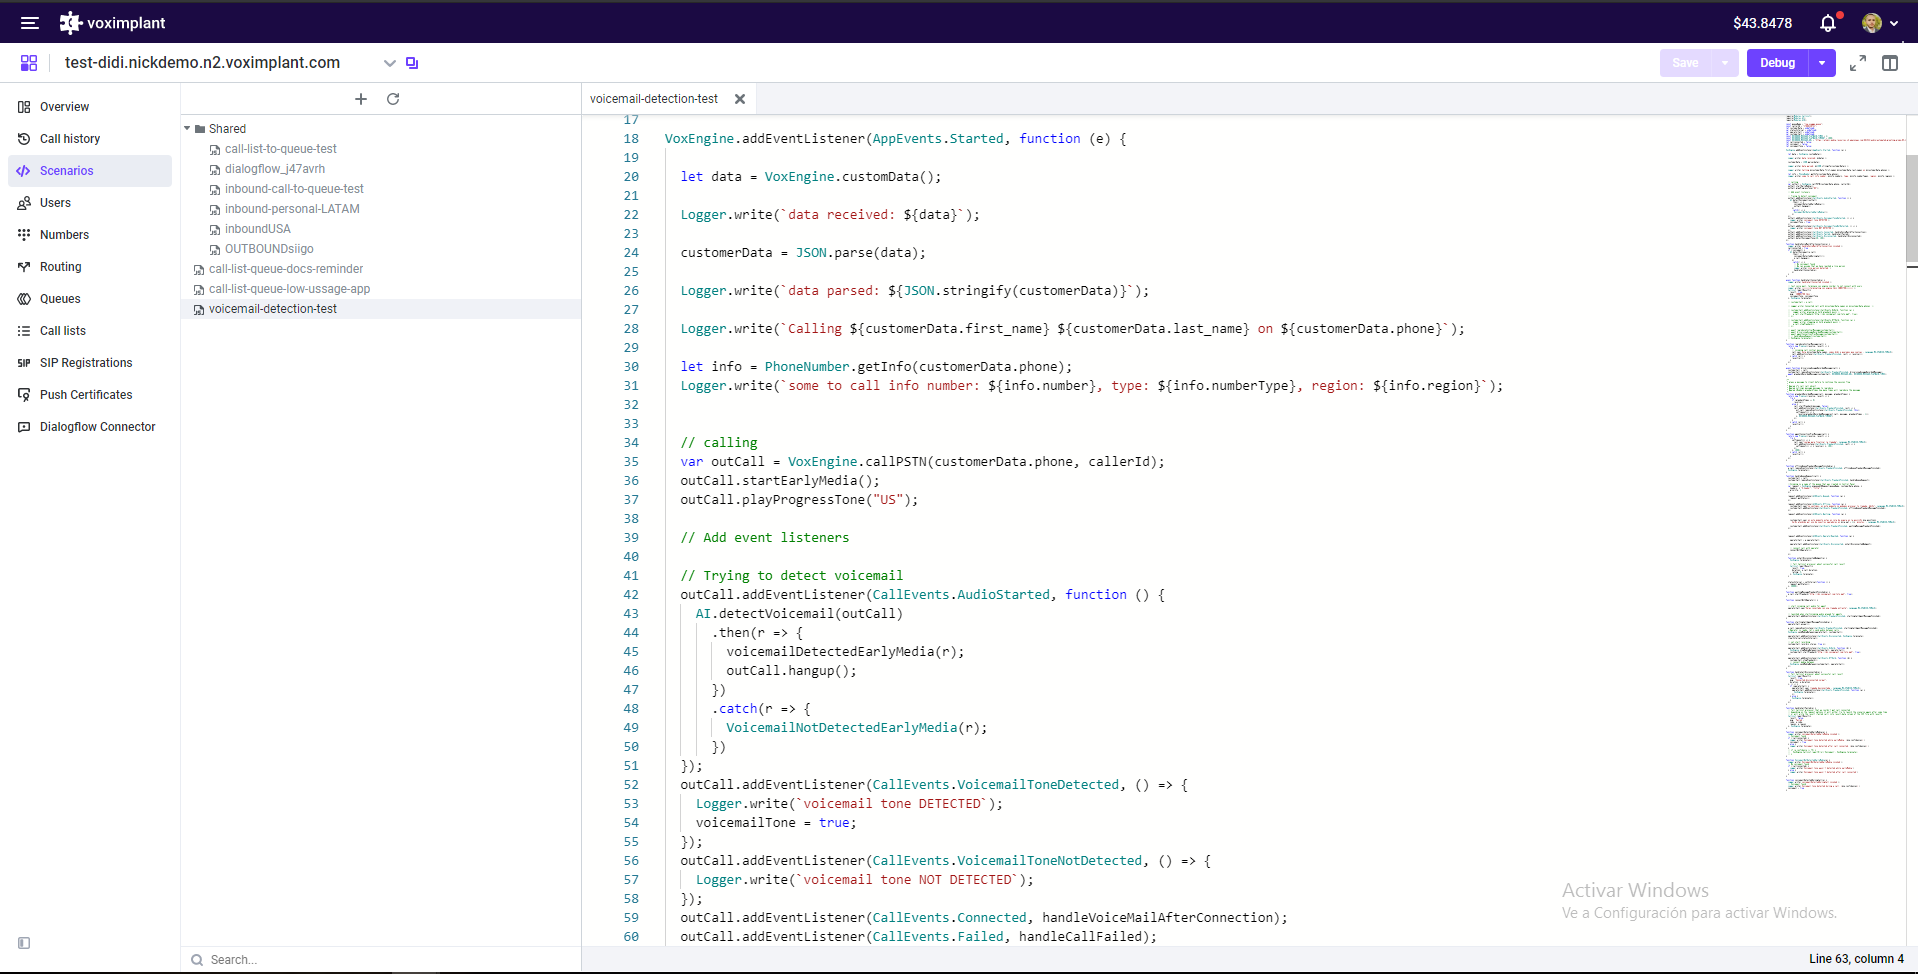Image resolution: width=1918 pixels, height=974 pixels.
Task: Open inbound-call-to-queue-test scenario
Action: click(x=294, y=189)
